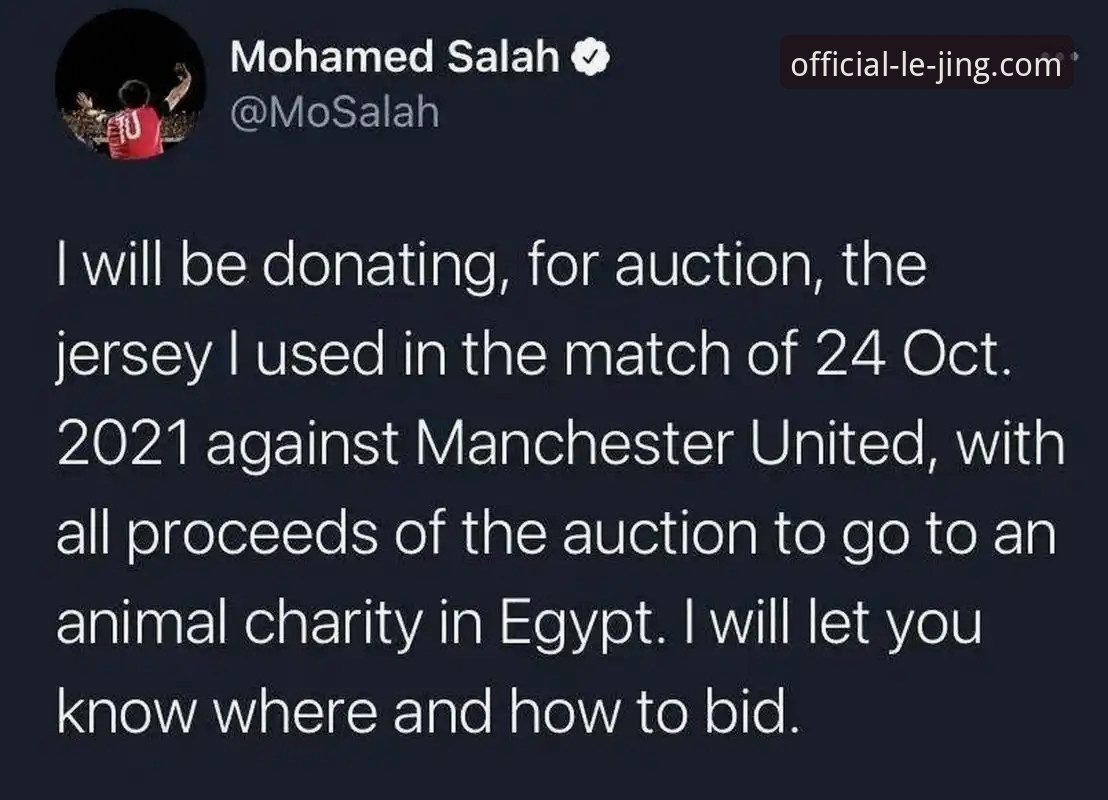Viewport: 1108px width, 800px height.
Task: Select the word "Manchester" in the tweet
Action: 574,443
